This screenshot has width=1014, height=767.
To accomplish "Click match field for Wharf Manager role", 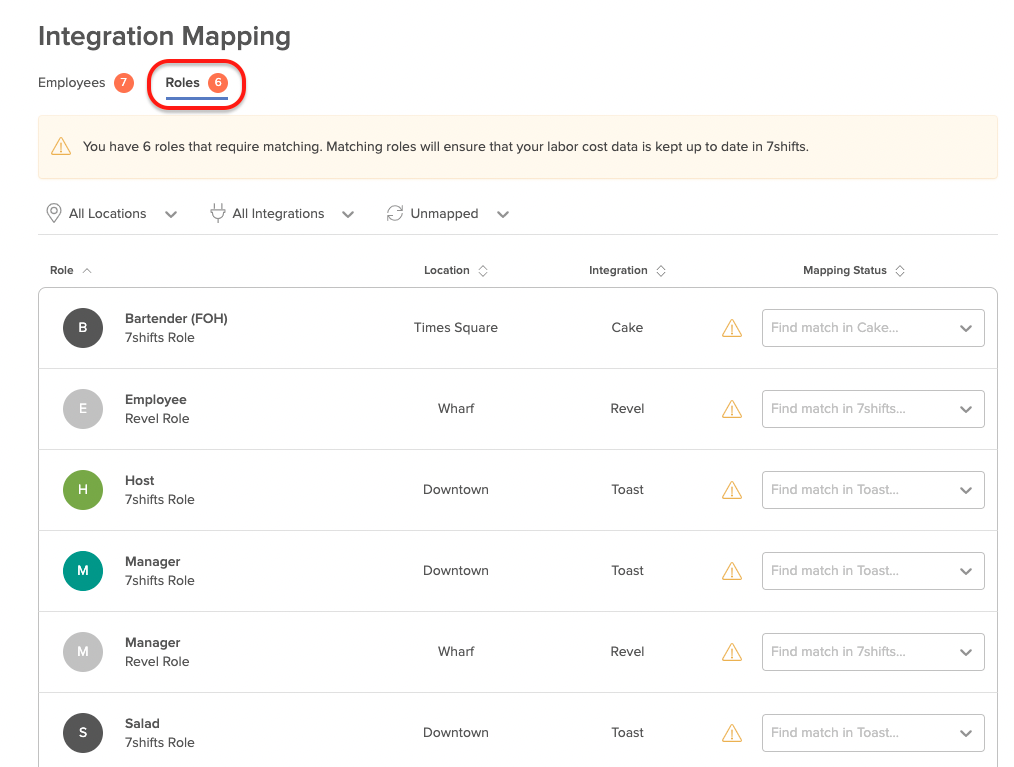I will click(872, 652).
